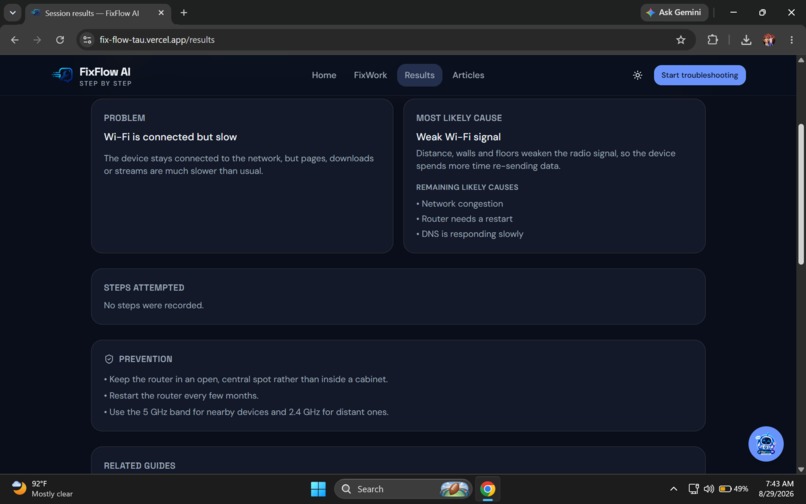Click the shield icon beside Prevention
This screenshot has width=806, height=504.
(x=109, y=359)
